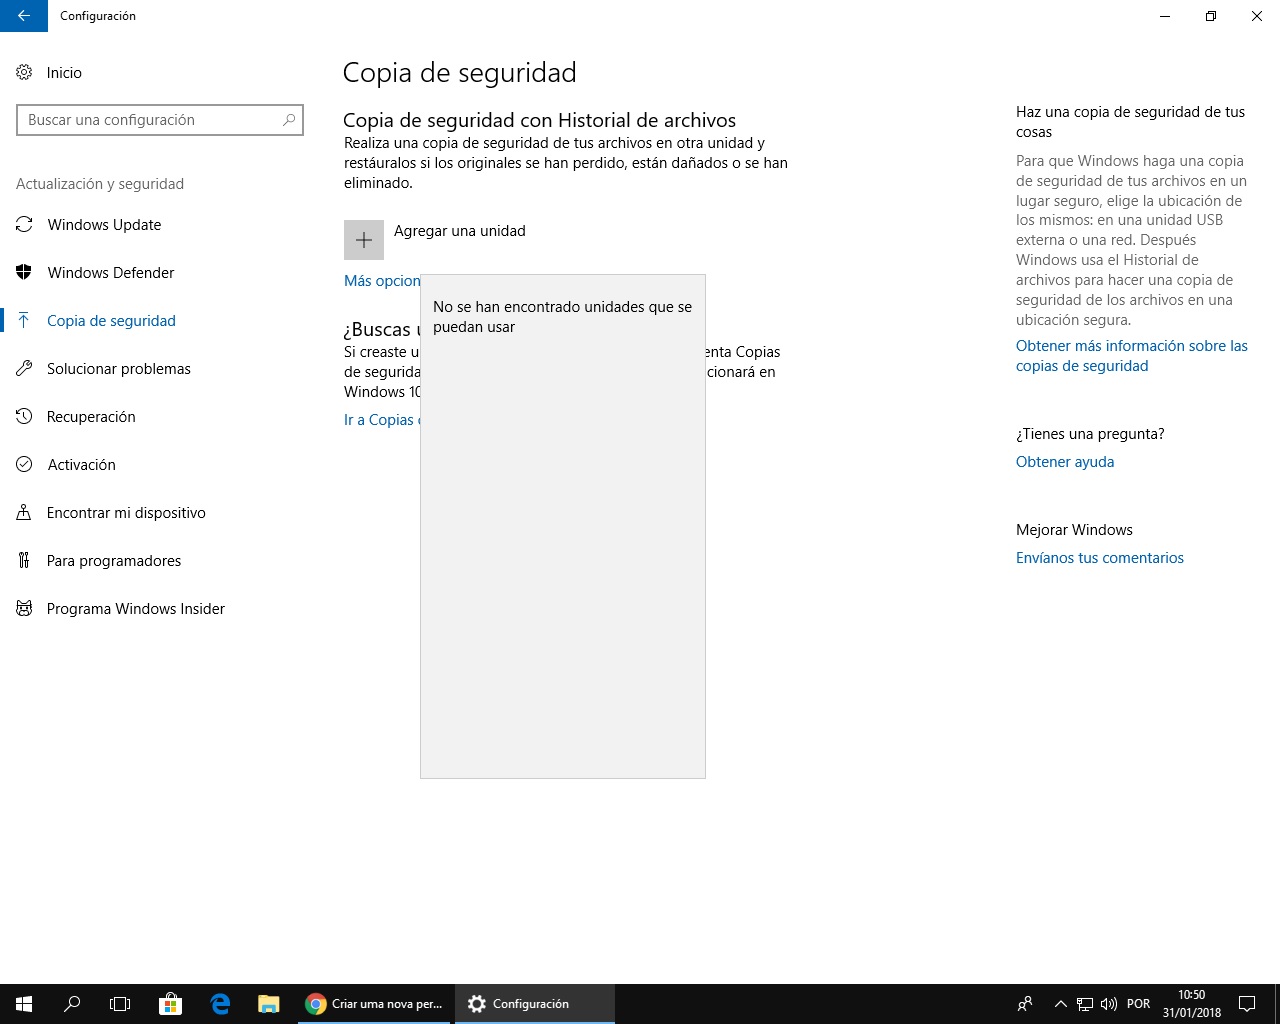Viewport: 1280px width, 1024px height.
Task: Open File Explorer from taskbar
Action: [x=268, y=1004]
